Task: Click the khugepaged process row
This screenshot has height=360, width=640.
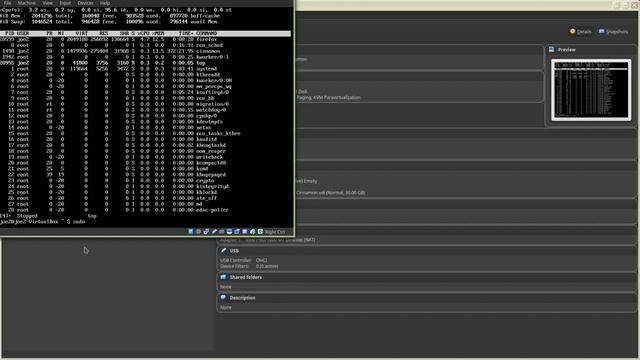Action: click(x=145, y=175)
